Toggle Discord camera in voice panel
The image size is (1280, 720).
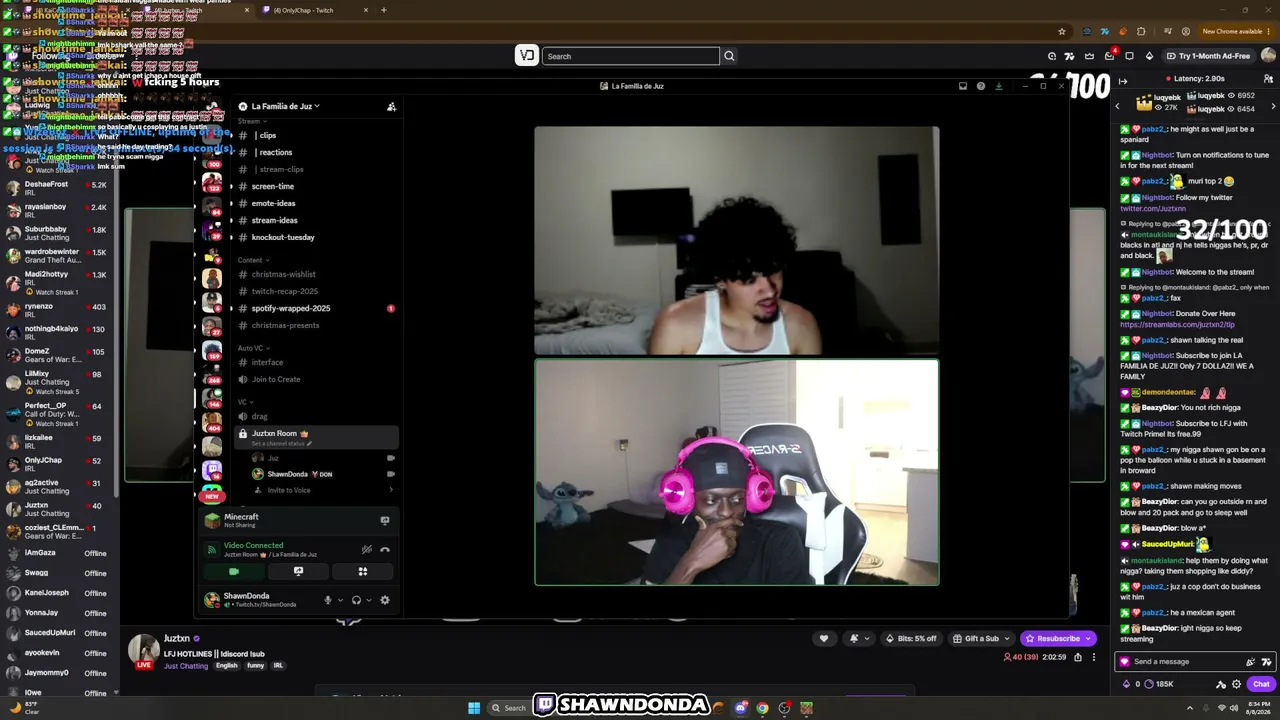tap(234, 571)
